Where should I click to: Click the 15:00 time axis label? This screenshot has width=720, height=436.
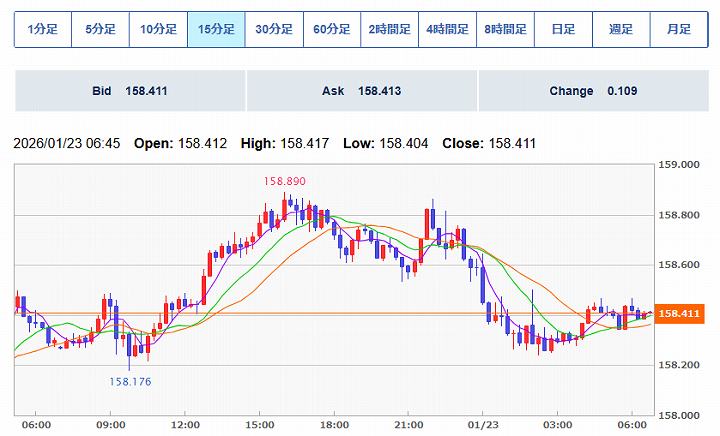click(x=260, y=425)
